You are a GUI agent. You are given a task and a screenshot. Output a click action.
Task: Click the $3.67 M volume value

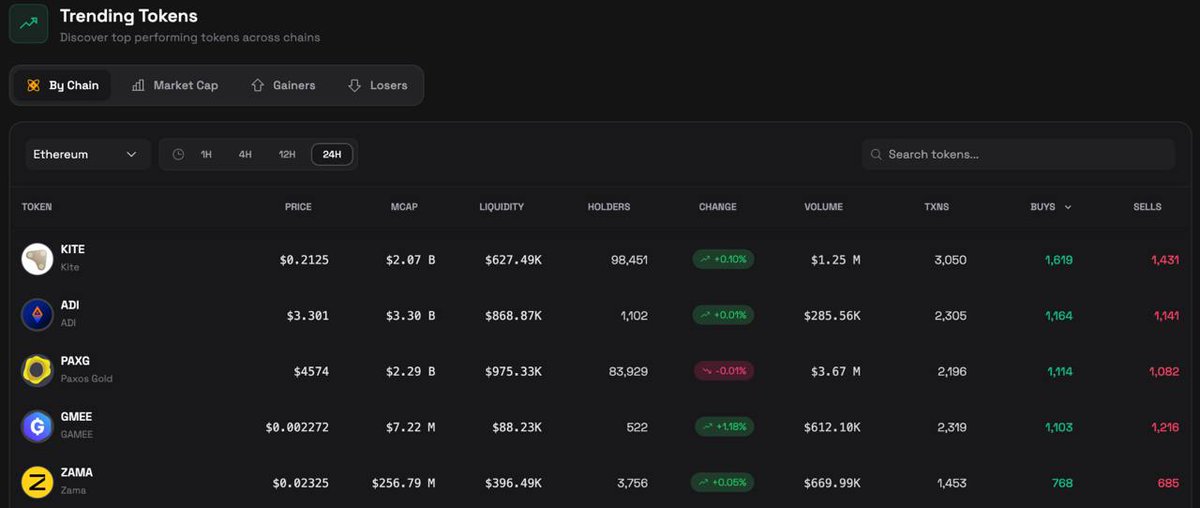[836, 372]
